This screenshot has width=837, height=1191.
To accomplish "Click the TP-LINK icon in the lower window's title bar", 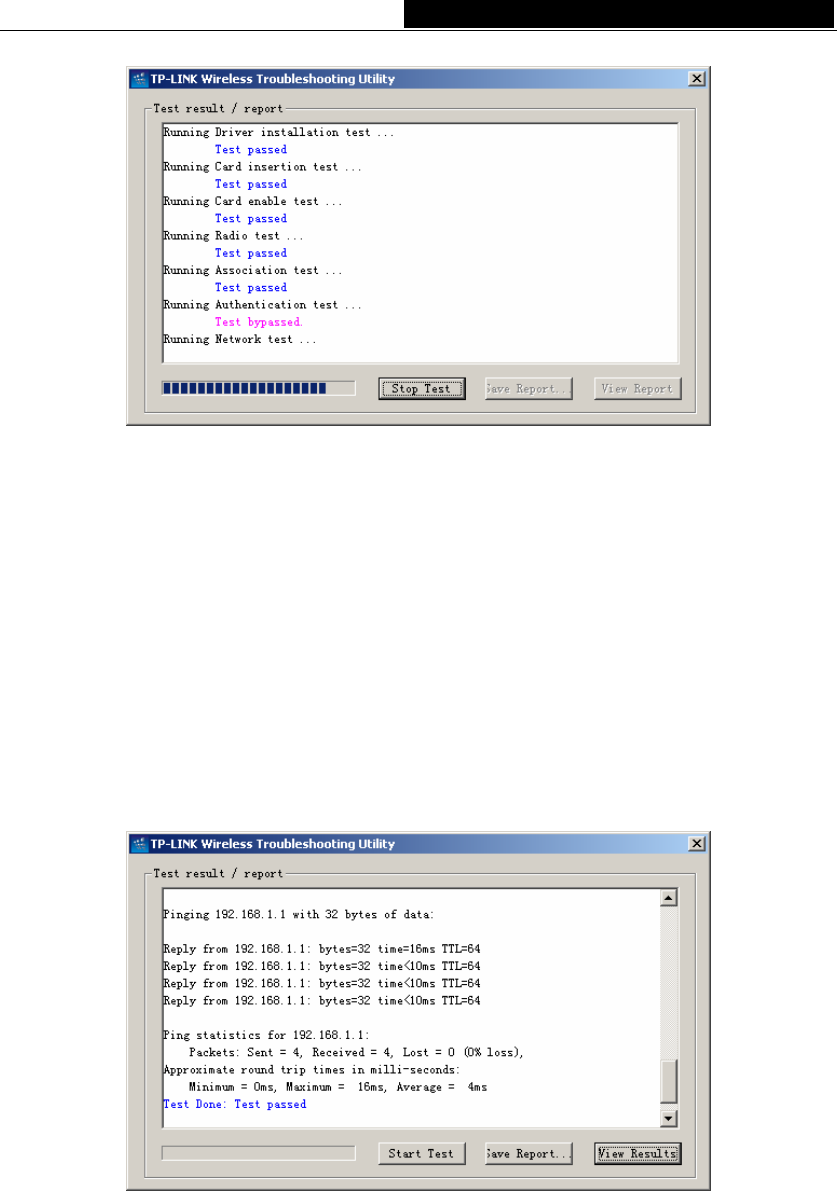I will tap(139, 844).
